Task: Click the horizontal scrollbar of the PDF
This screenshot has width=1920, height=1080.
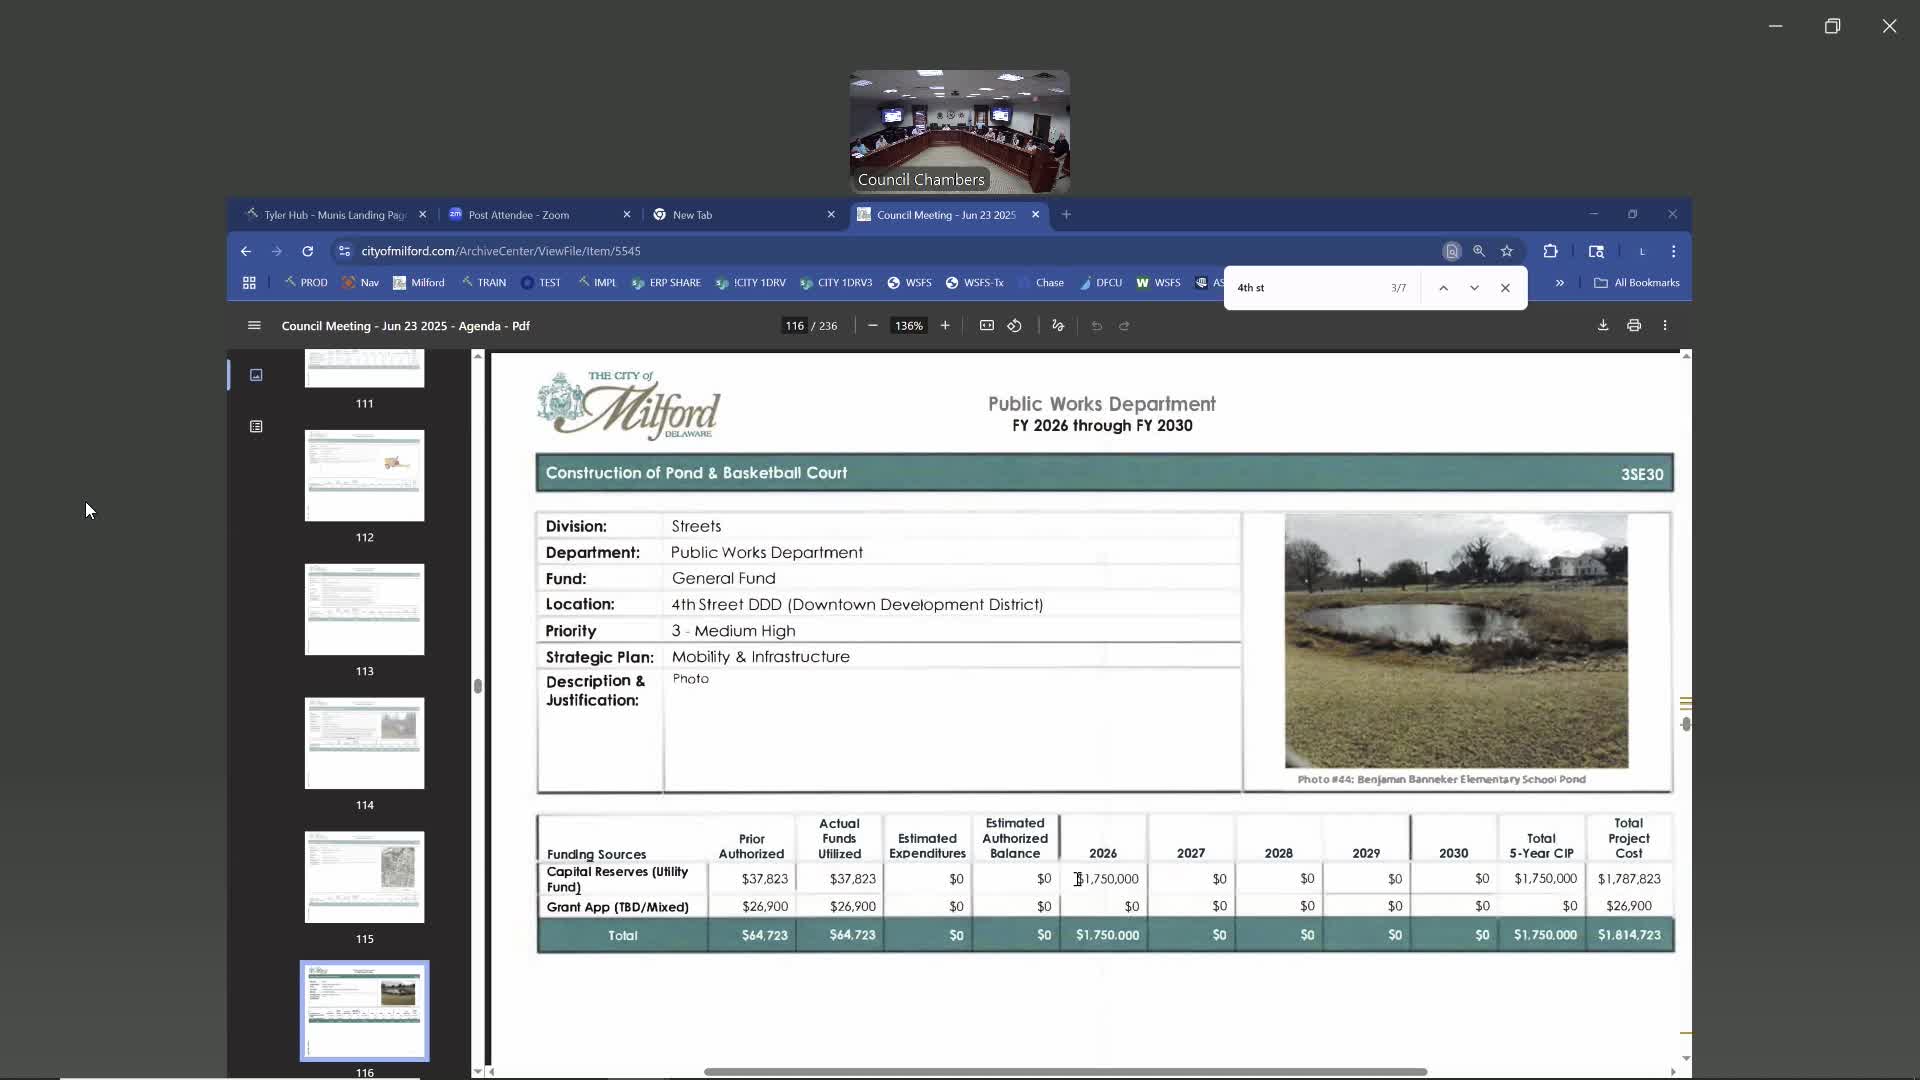Action: coord(1064,1072)
